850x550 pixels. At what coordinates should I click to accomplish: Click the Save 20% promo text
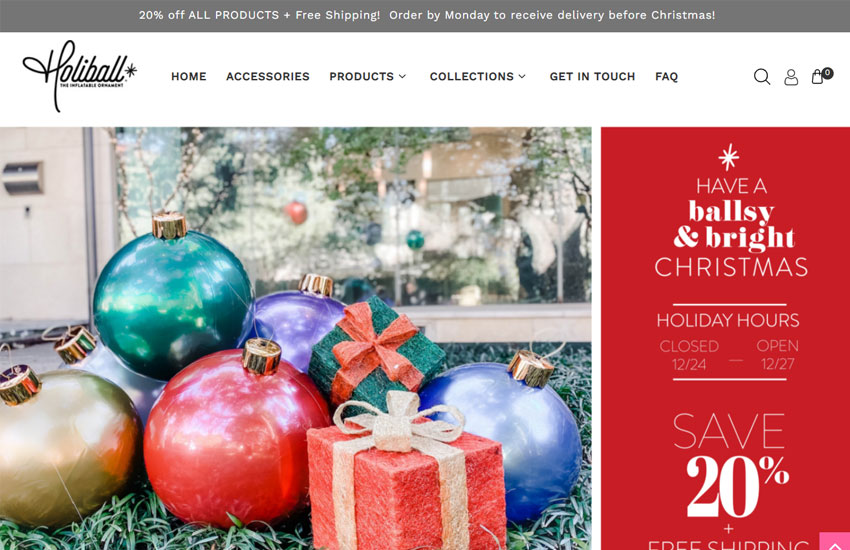click(730, 465)
